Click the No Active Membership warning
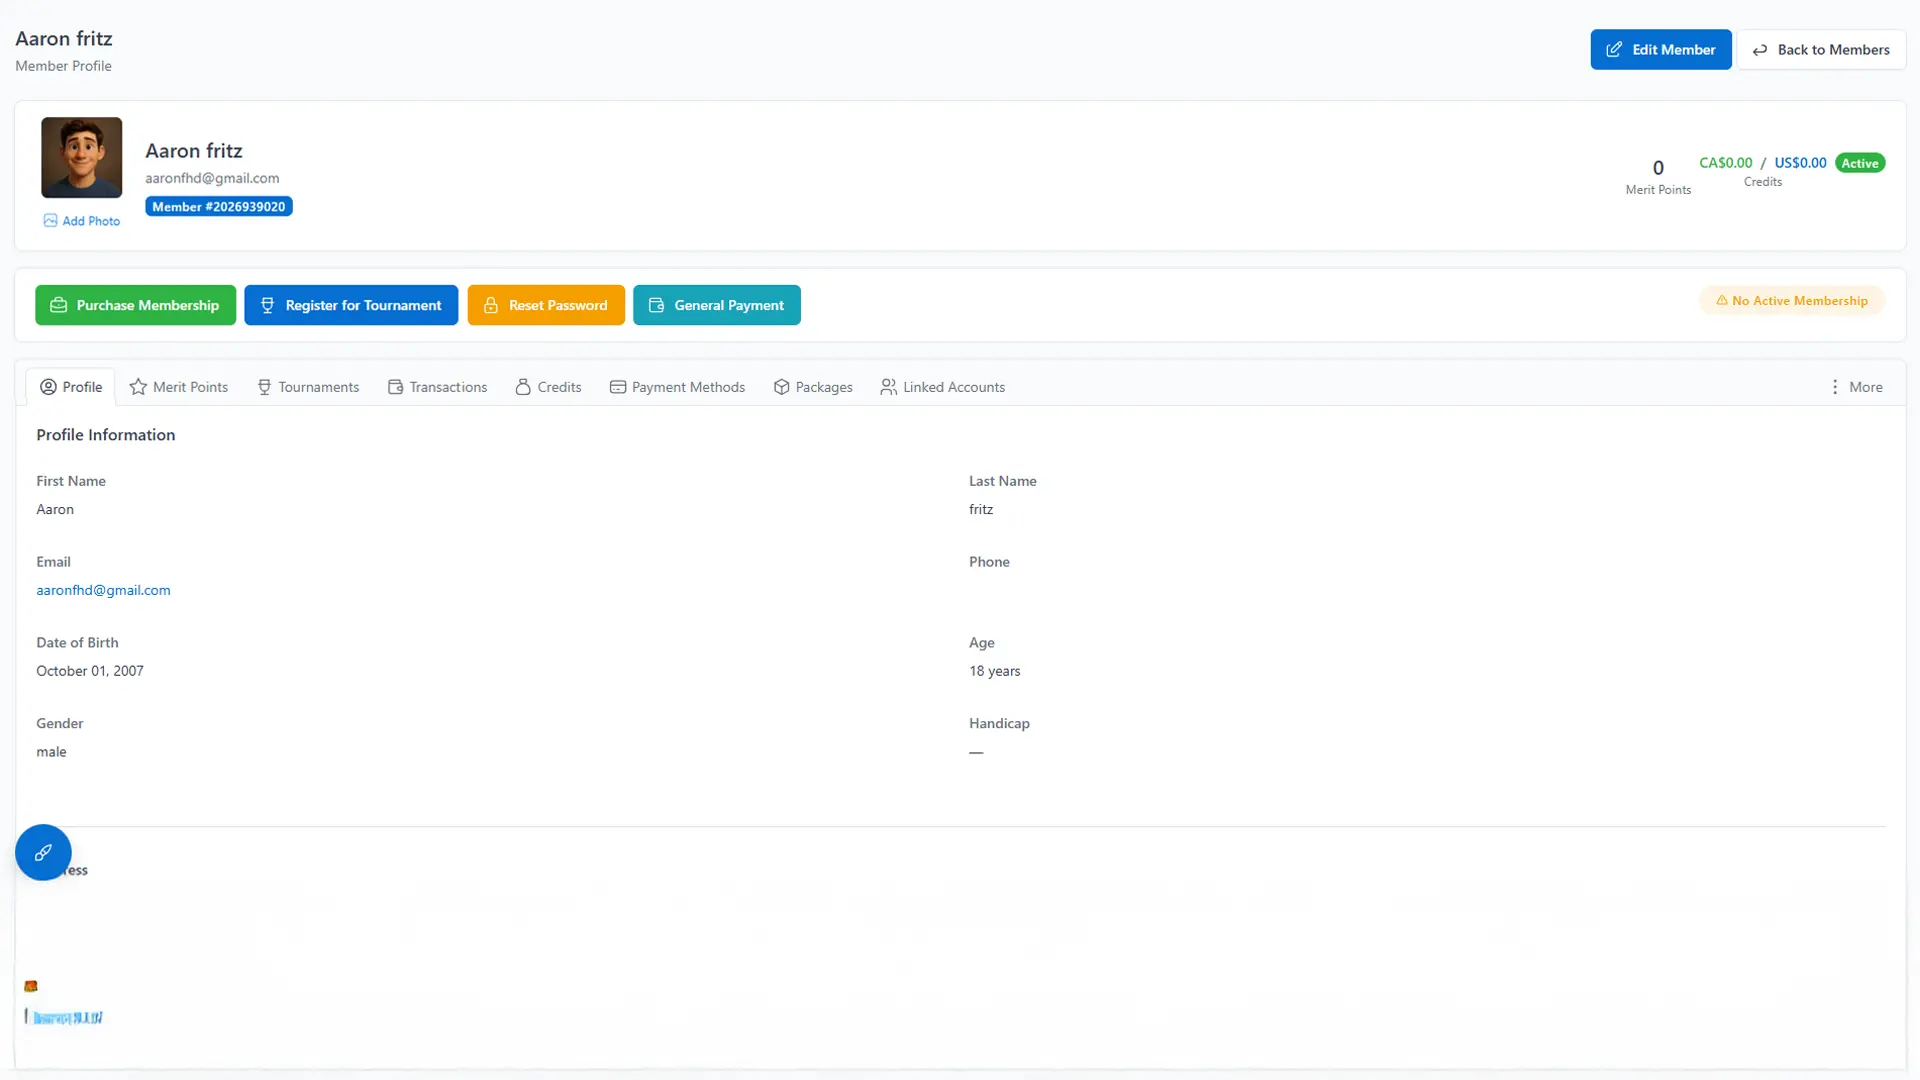 [x=1791, y=300]
